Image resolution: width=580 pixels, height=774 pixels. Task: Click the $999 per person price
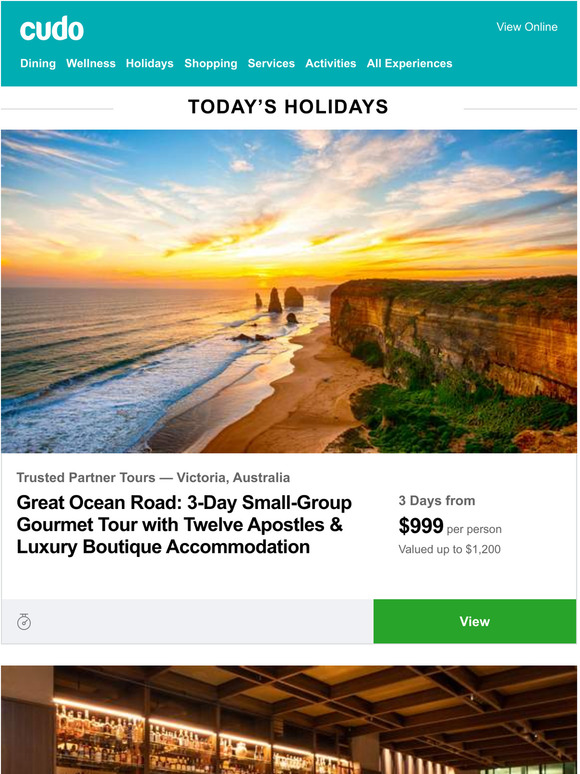pos(450,526)
